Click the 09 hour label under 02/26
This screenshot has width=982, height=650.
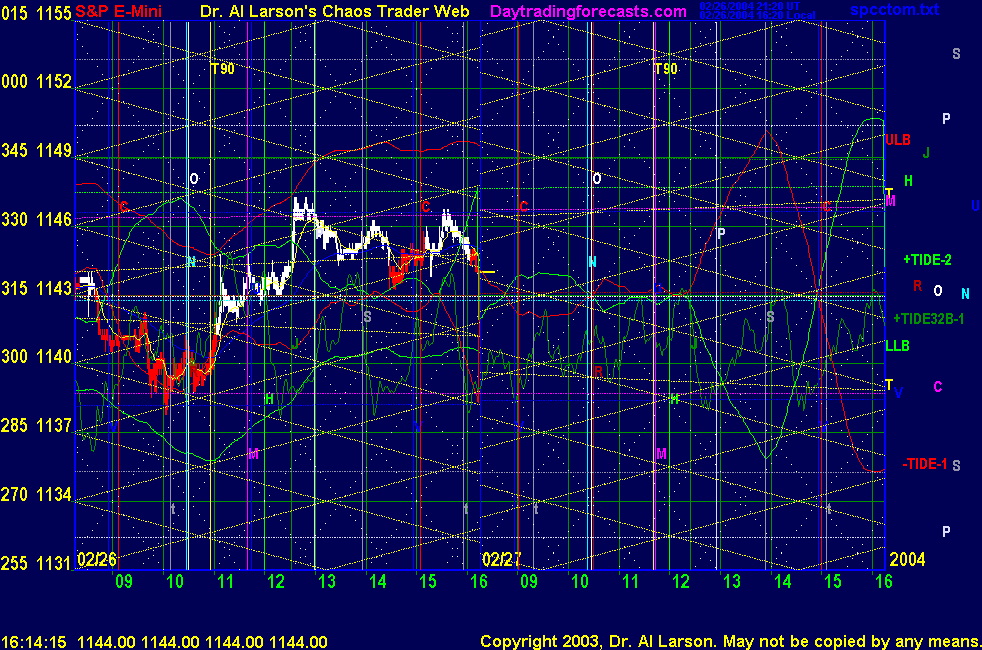[124, 582]
